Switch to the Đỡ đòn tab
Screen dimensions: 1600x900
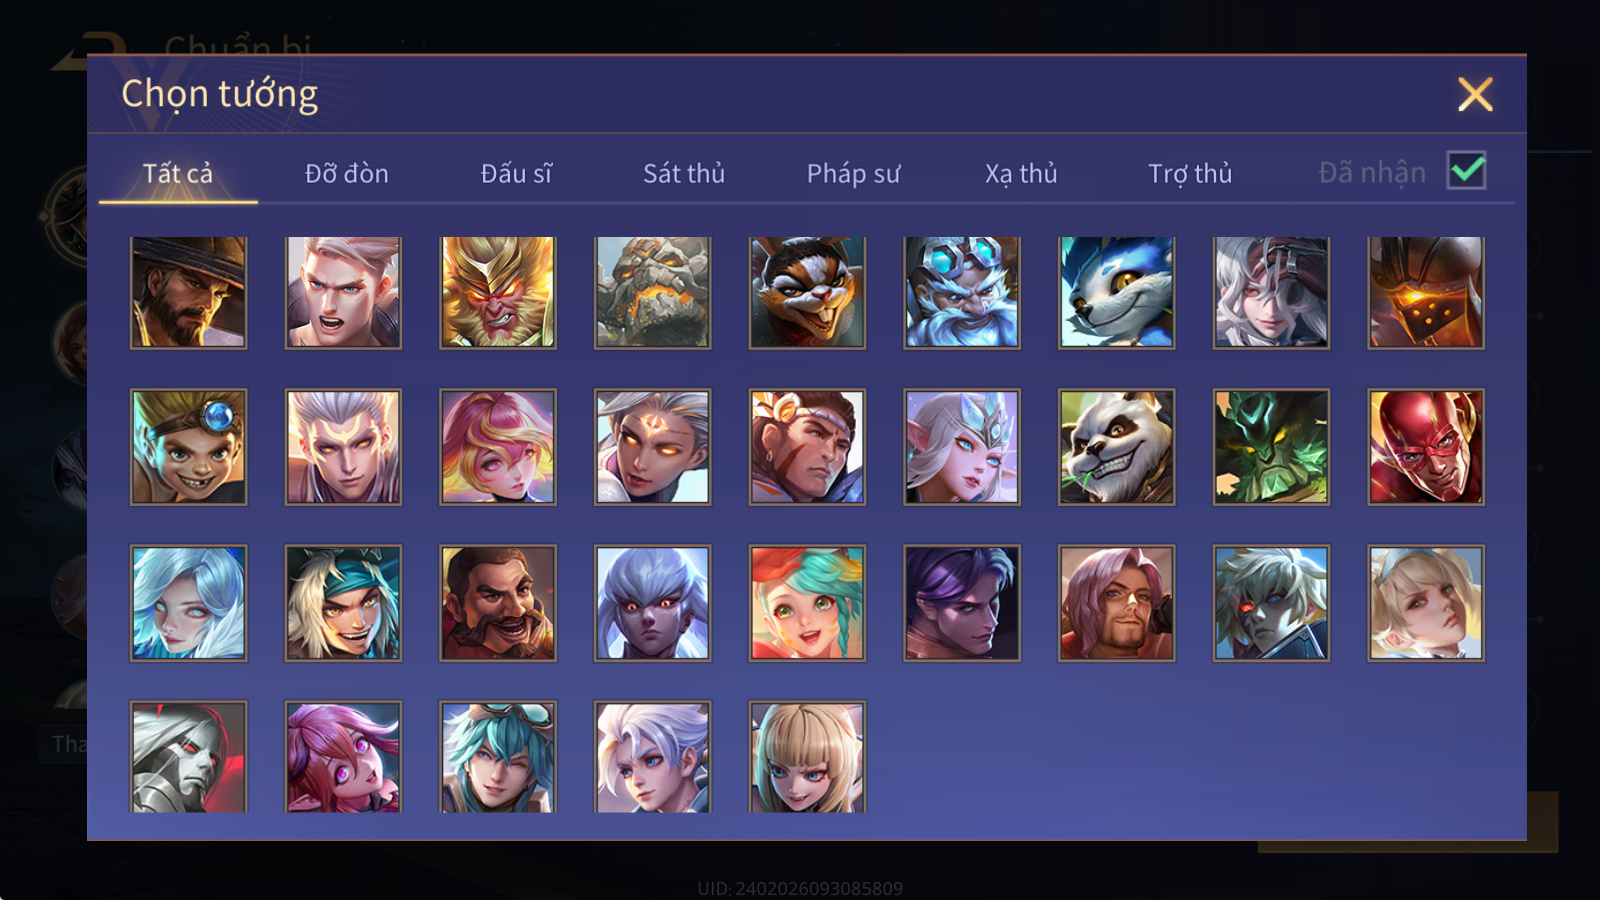coord(346,173)
